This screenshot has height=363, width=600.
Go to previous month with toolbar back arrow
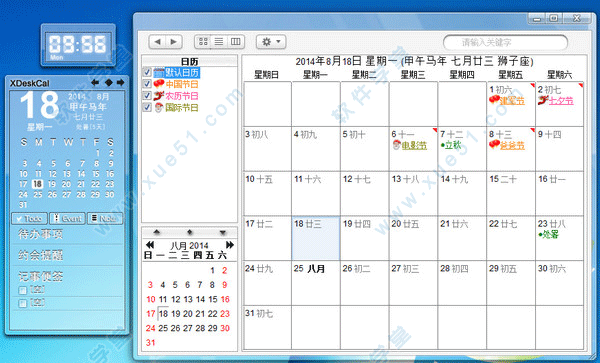(x=157, y=42)
